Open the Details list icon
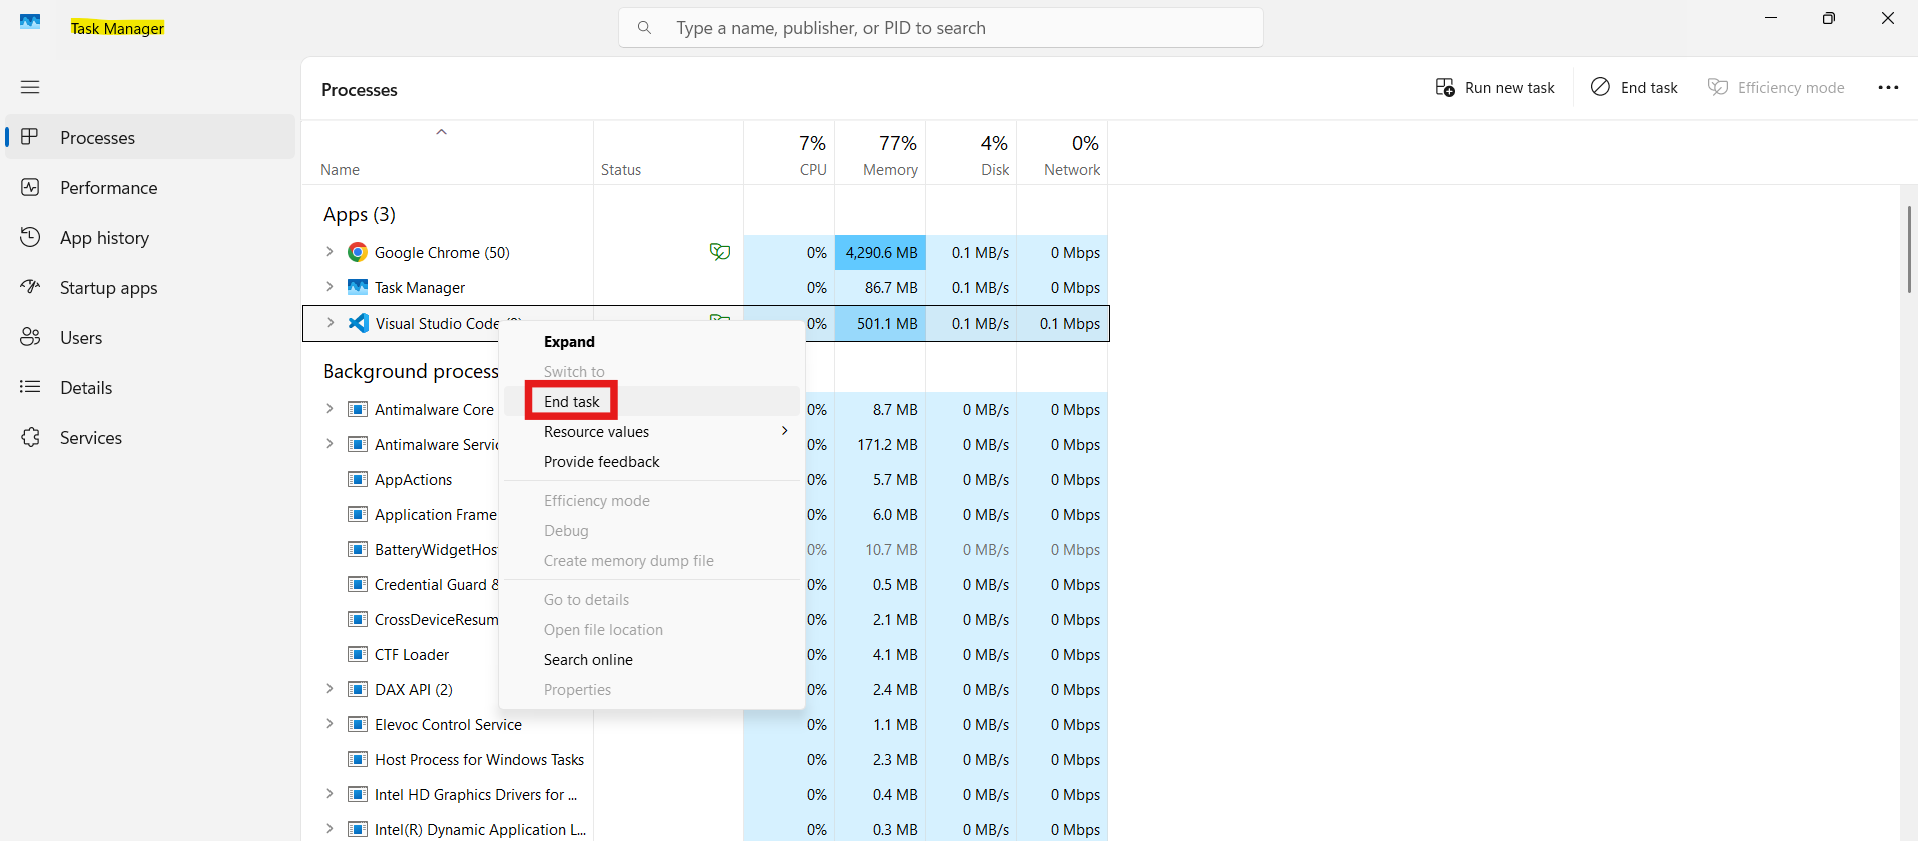Viewport: 1918px width, 841px height. [31, 387]
